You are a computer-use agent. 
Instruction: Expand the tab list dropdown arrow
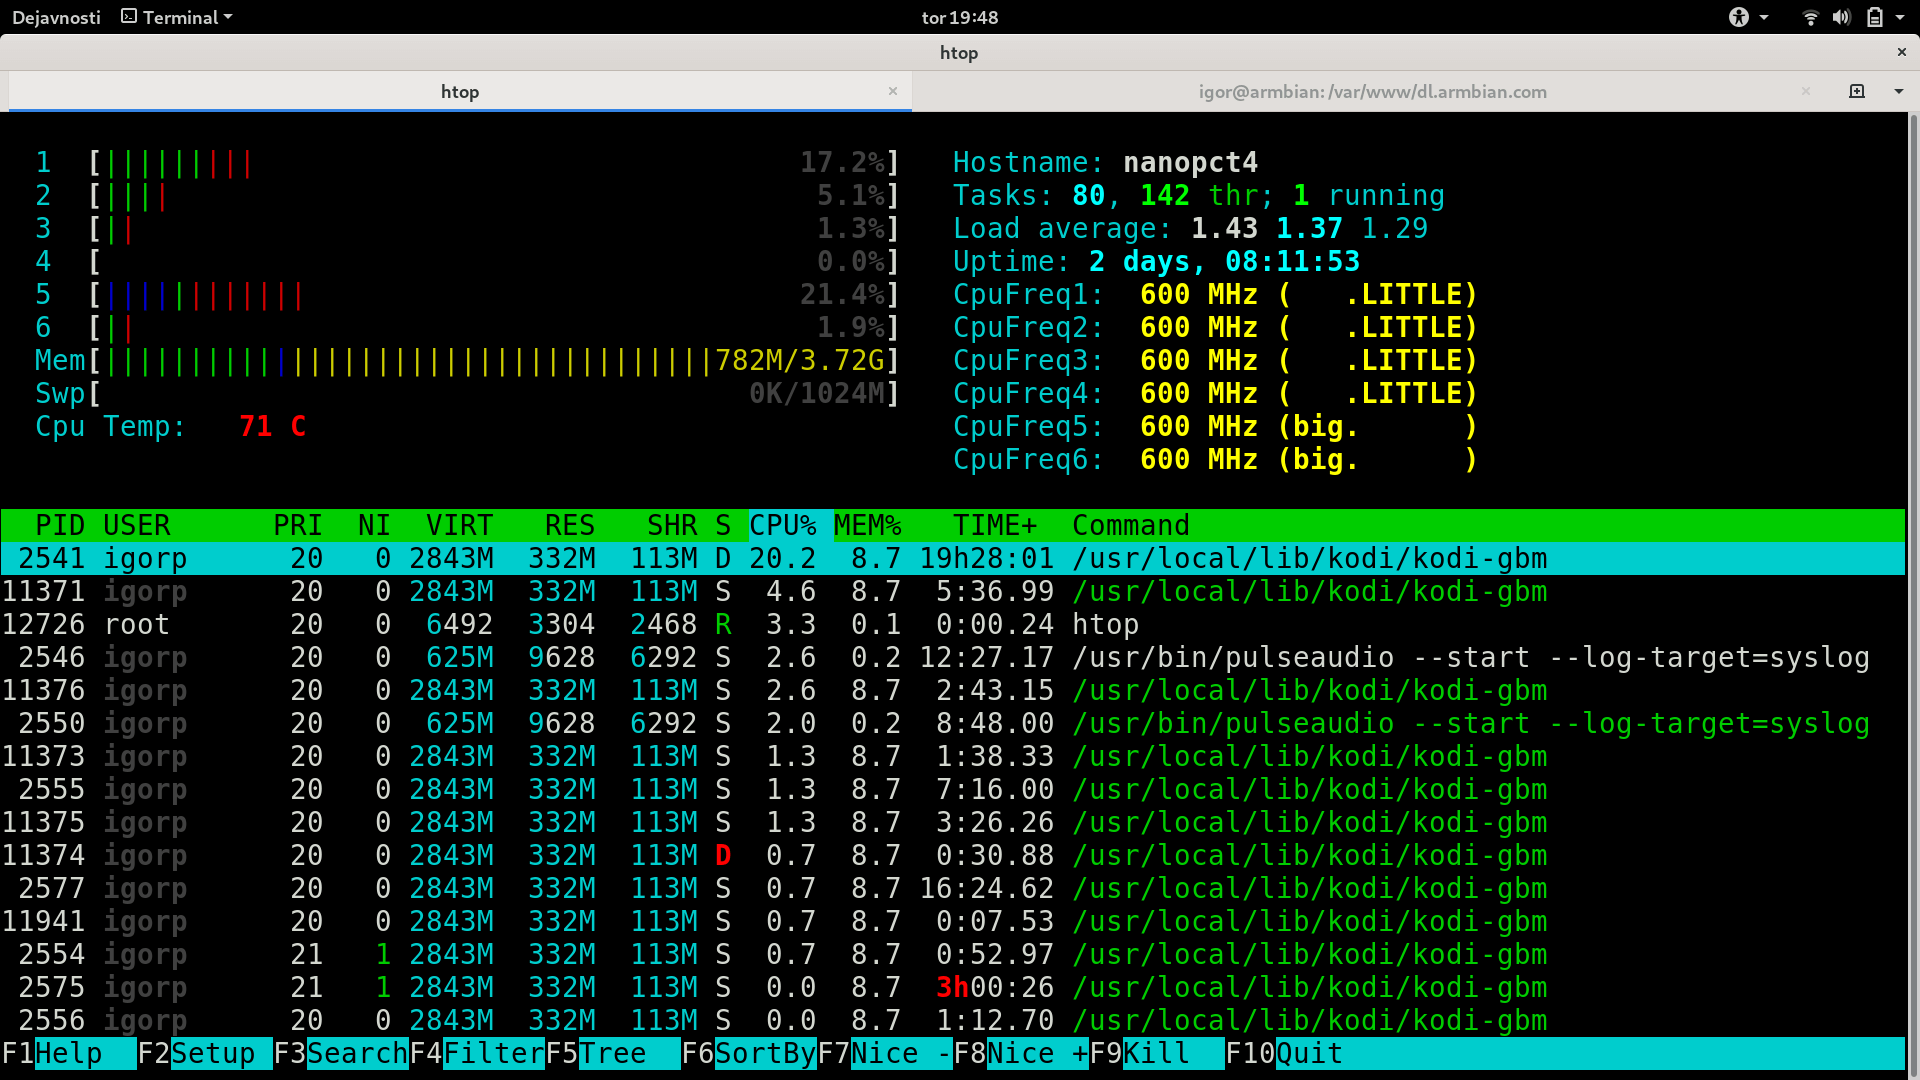1898,91
